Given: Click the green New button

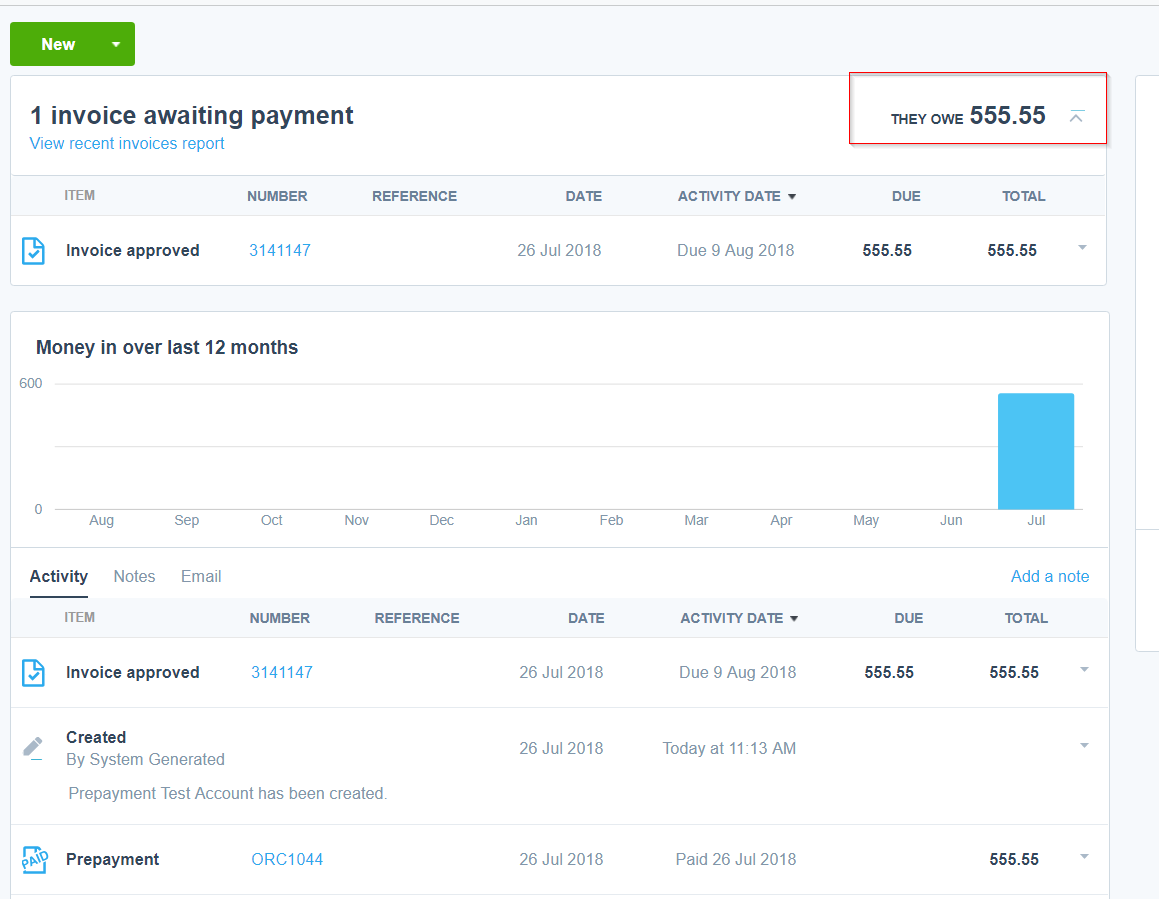Looking at the screenshot, I should coord(58,44).
